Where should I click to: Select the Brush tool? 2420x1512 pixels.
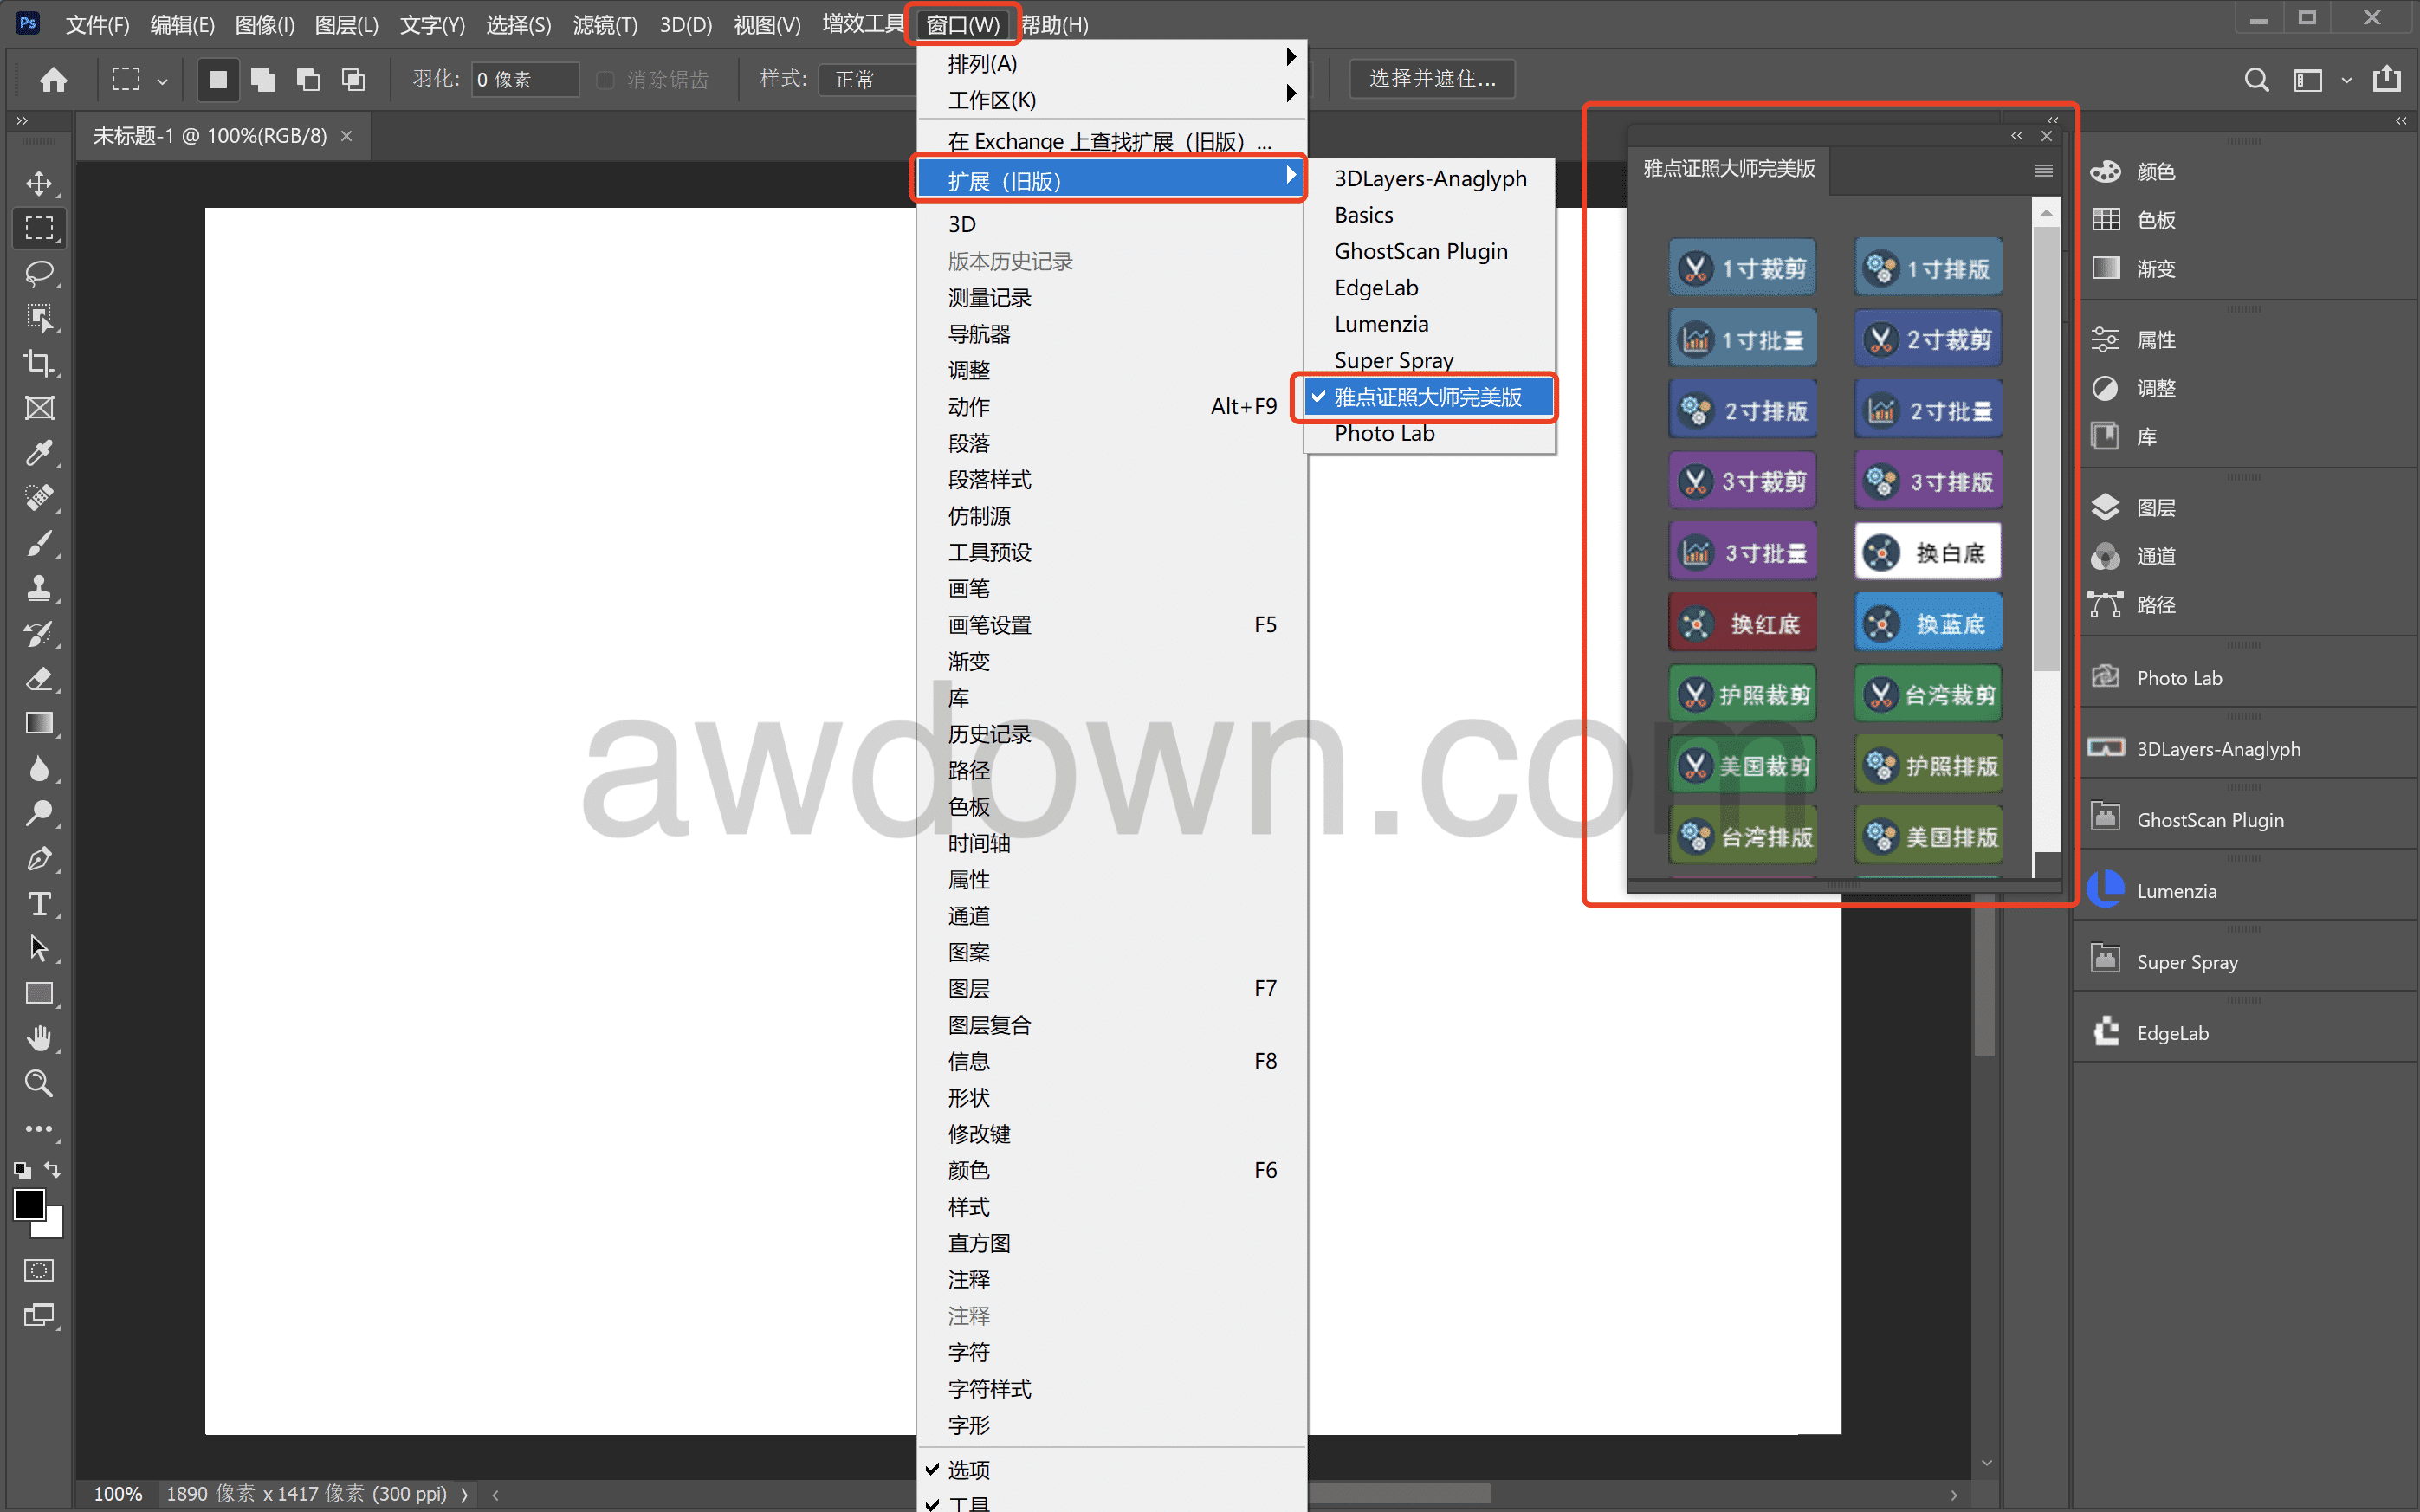pos(39,543)
